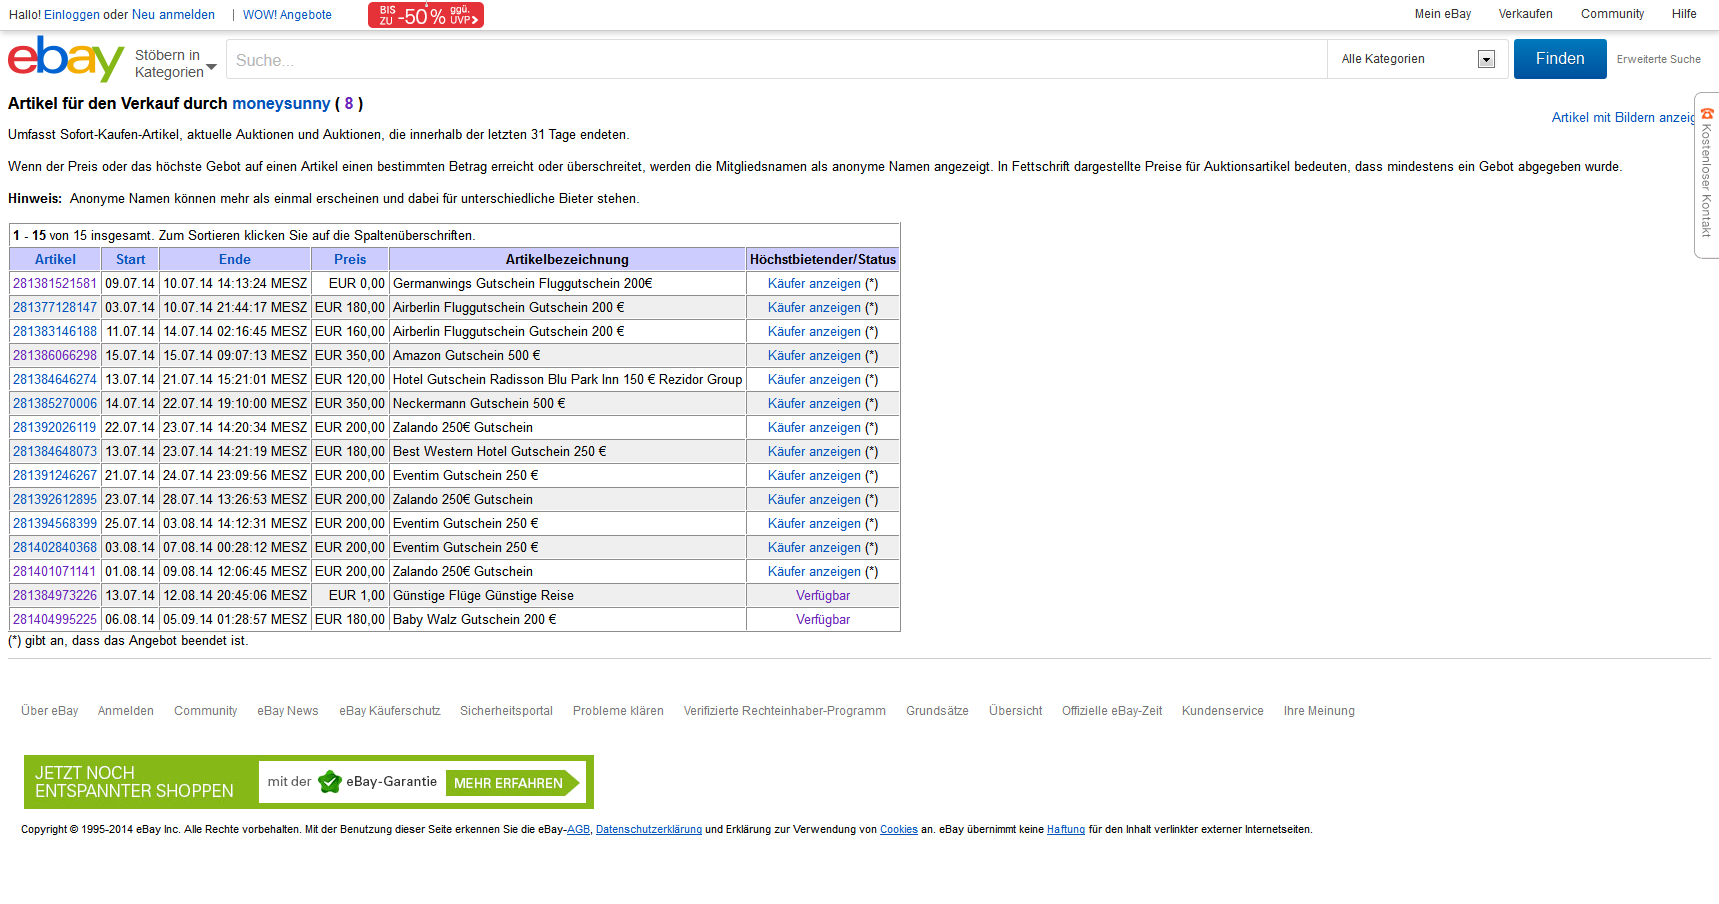
Task: Open the Community top menu item
Action: click(x=1612, y=14)
